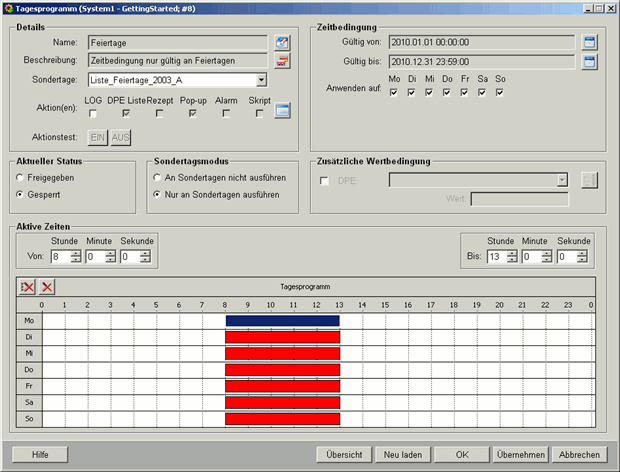Expand the Sondertage dropdown list
Image resolution: width=620 pixels, height=472 pixels.
(x=261, y=80)
